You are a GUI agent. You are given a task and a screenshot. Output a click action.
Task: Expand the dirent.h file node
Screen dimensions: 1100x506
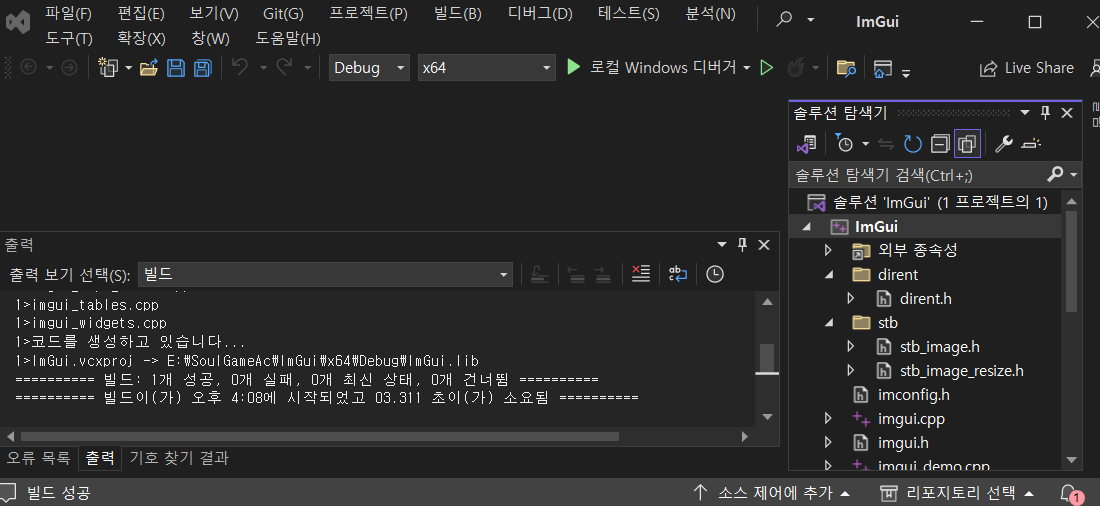coord(851,298)
